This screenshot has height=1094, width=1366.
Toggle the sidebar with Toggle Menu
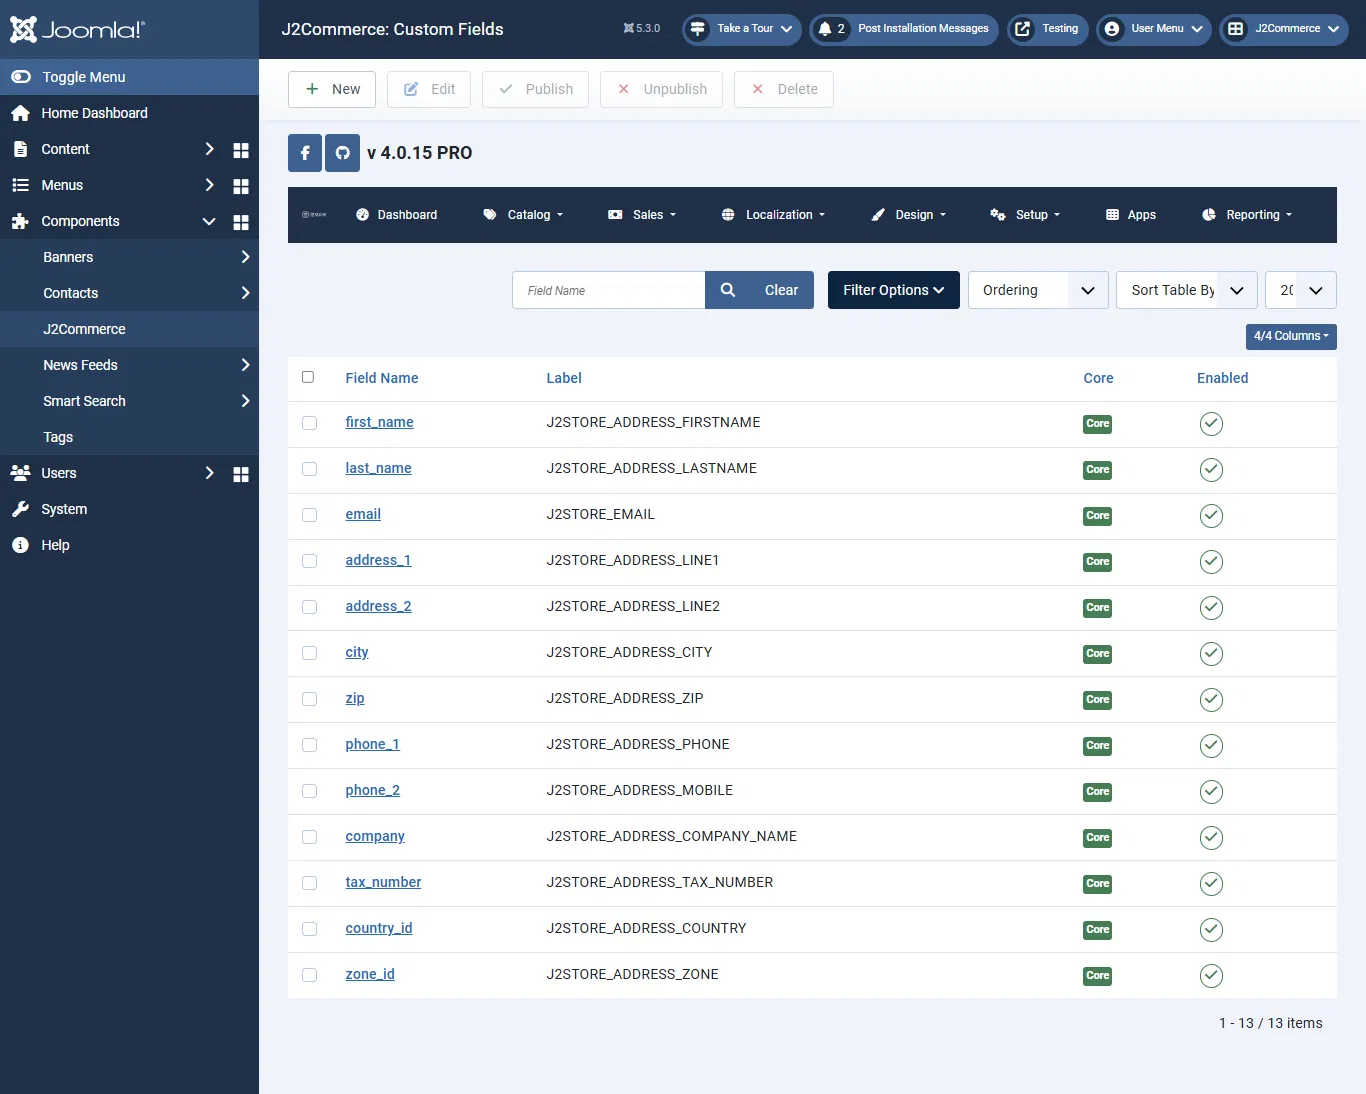point(129,77)
